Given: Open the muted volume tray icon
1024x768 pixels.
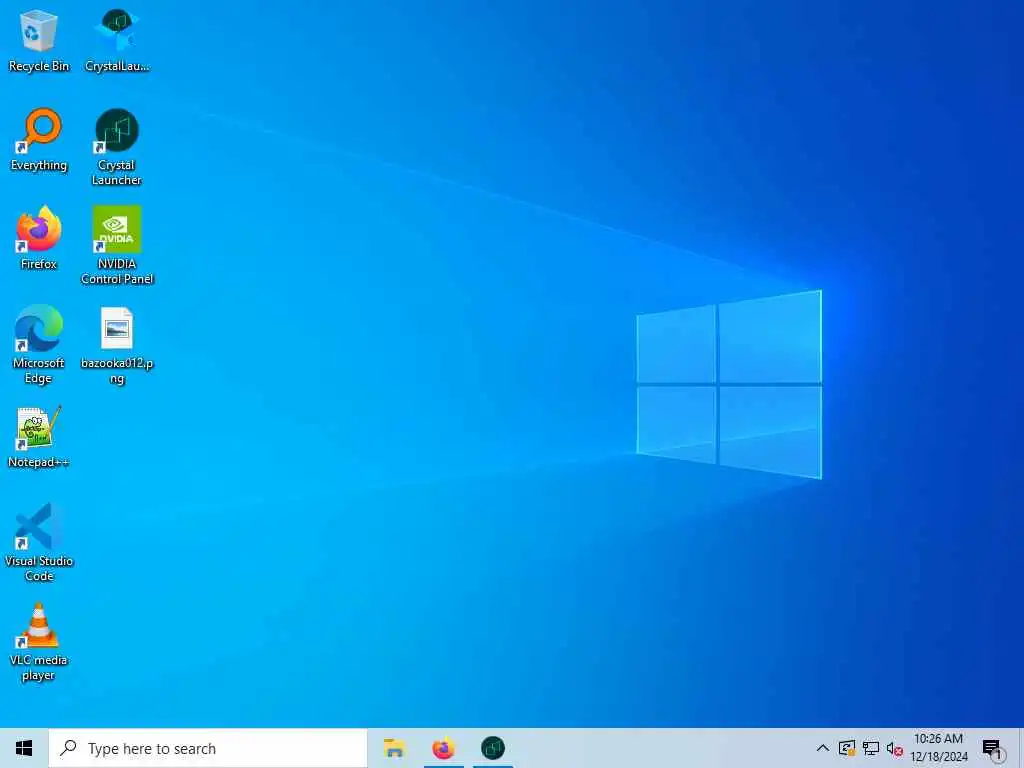Looking at the screenshot, I should click(895, 749).
